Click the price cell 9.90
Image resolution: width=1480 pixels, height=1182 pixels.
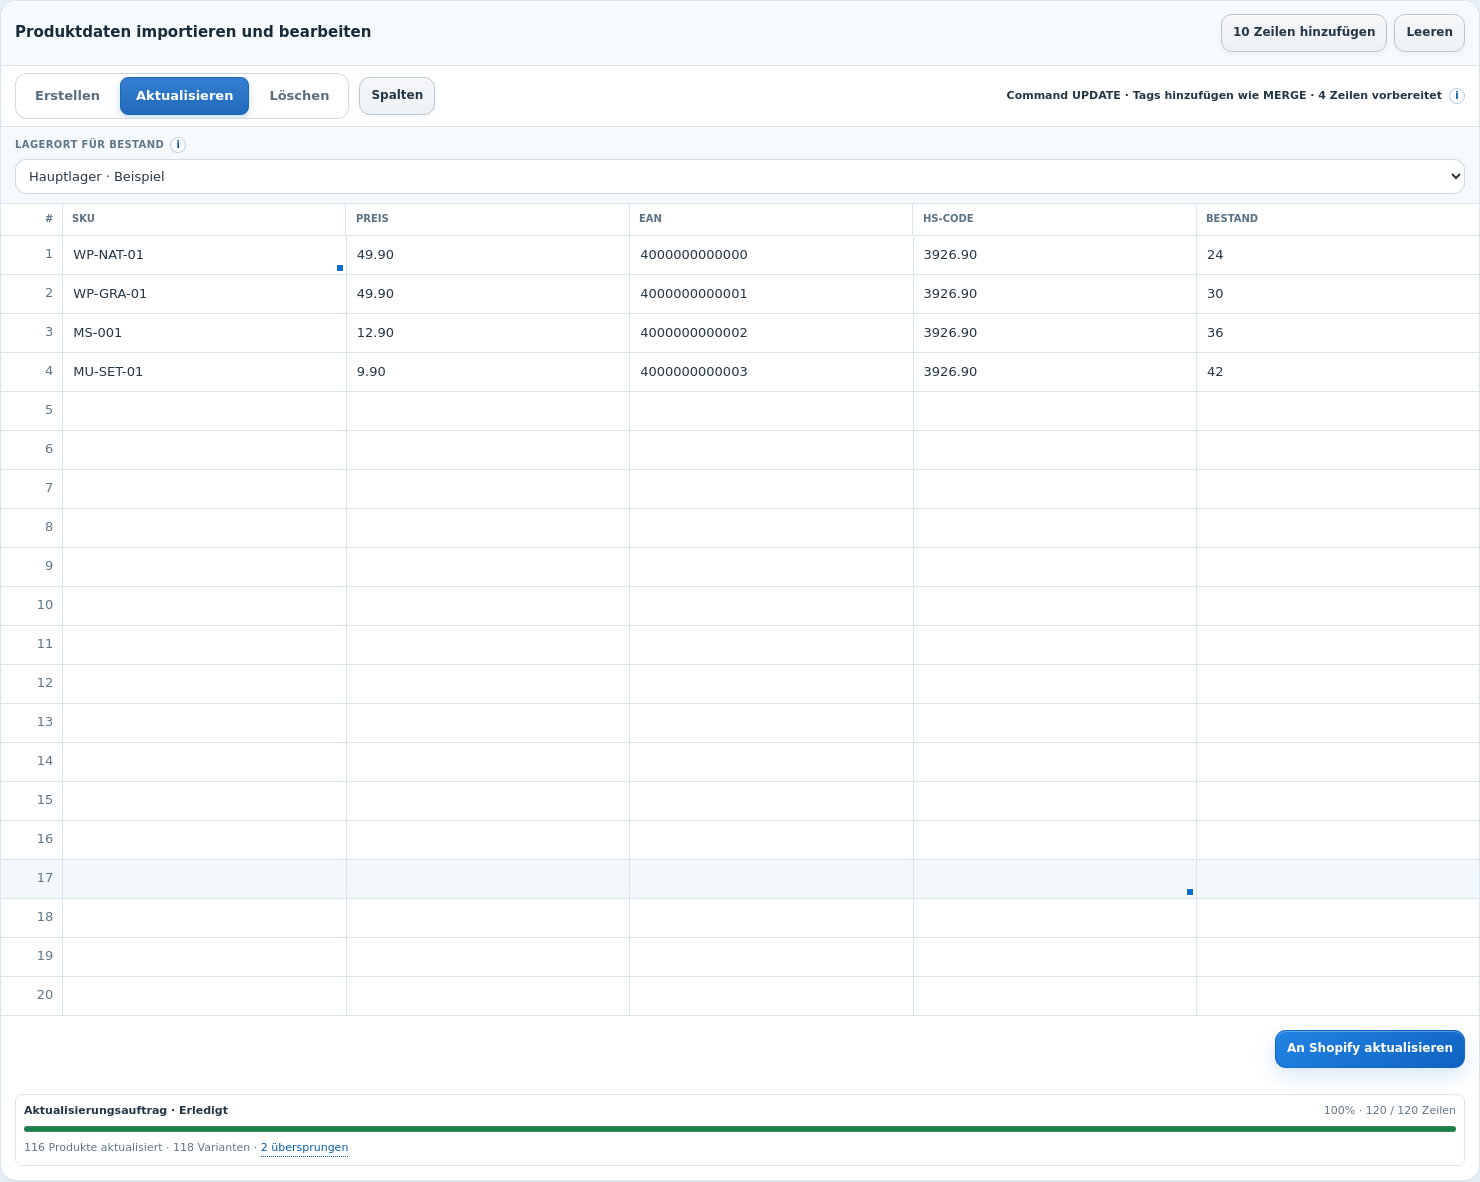[x=488, y=372]
